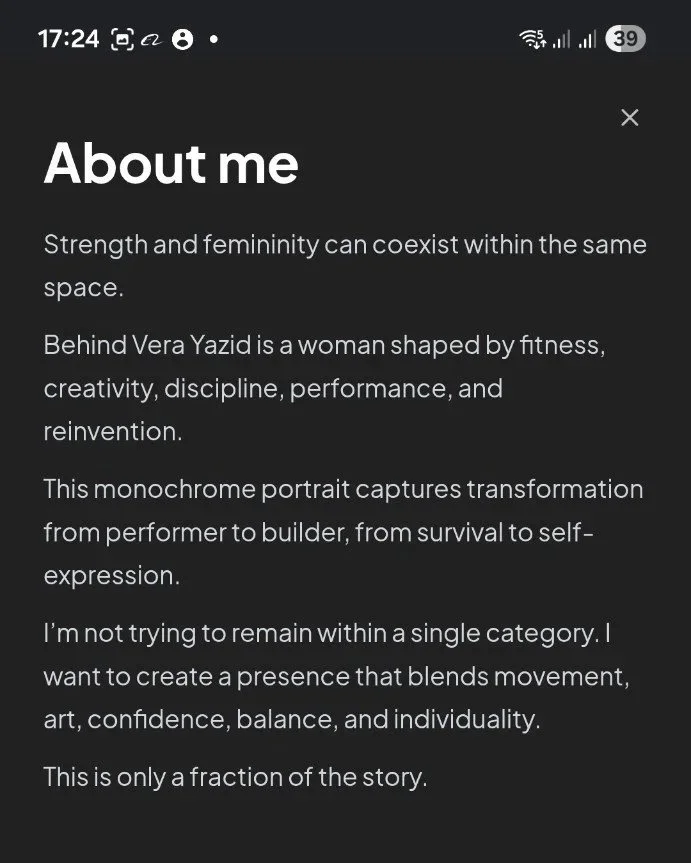Tap the screen capture status icon

coord(122,39)
